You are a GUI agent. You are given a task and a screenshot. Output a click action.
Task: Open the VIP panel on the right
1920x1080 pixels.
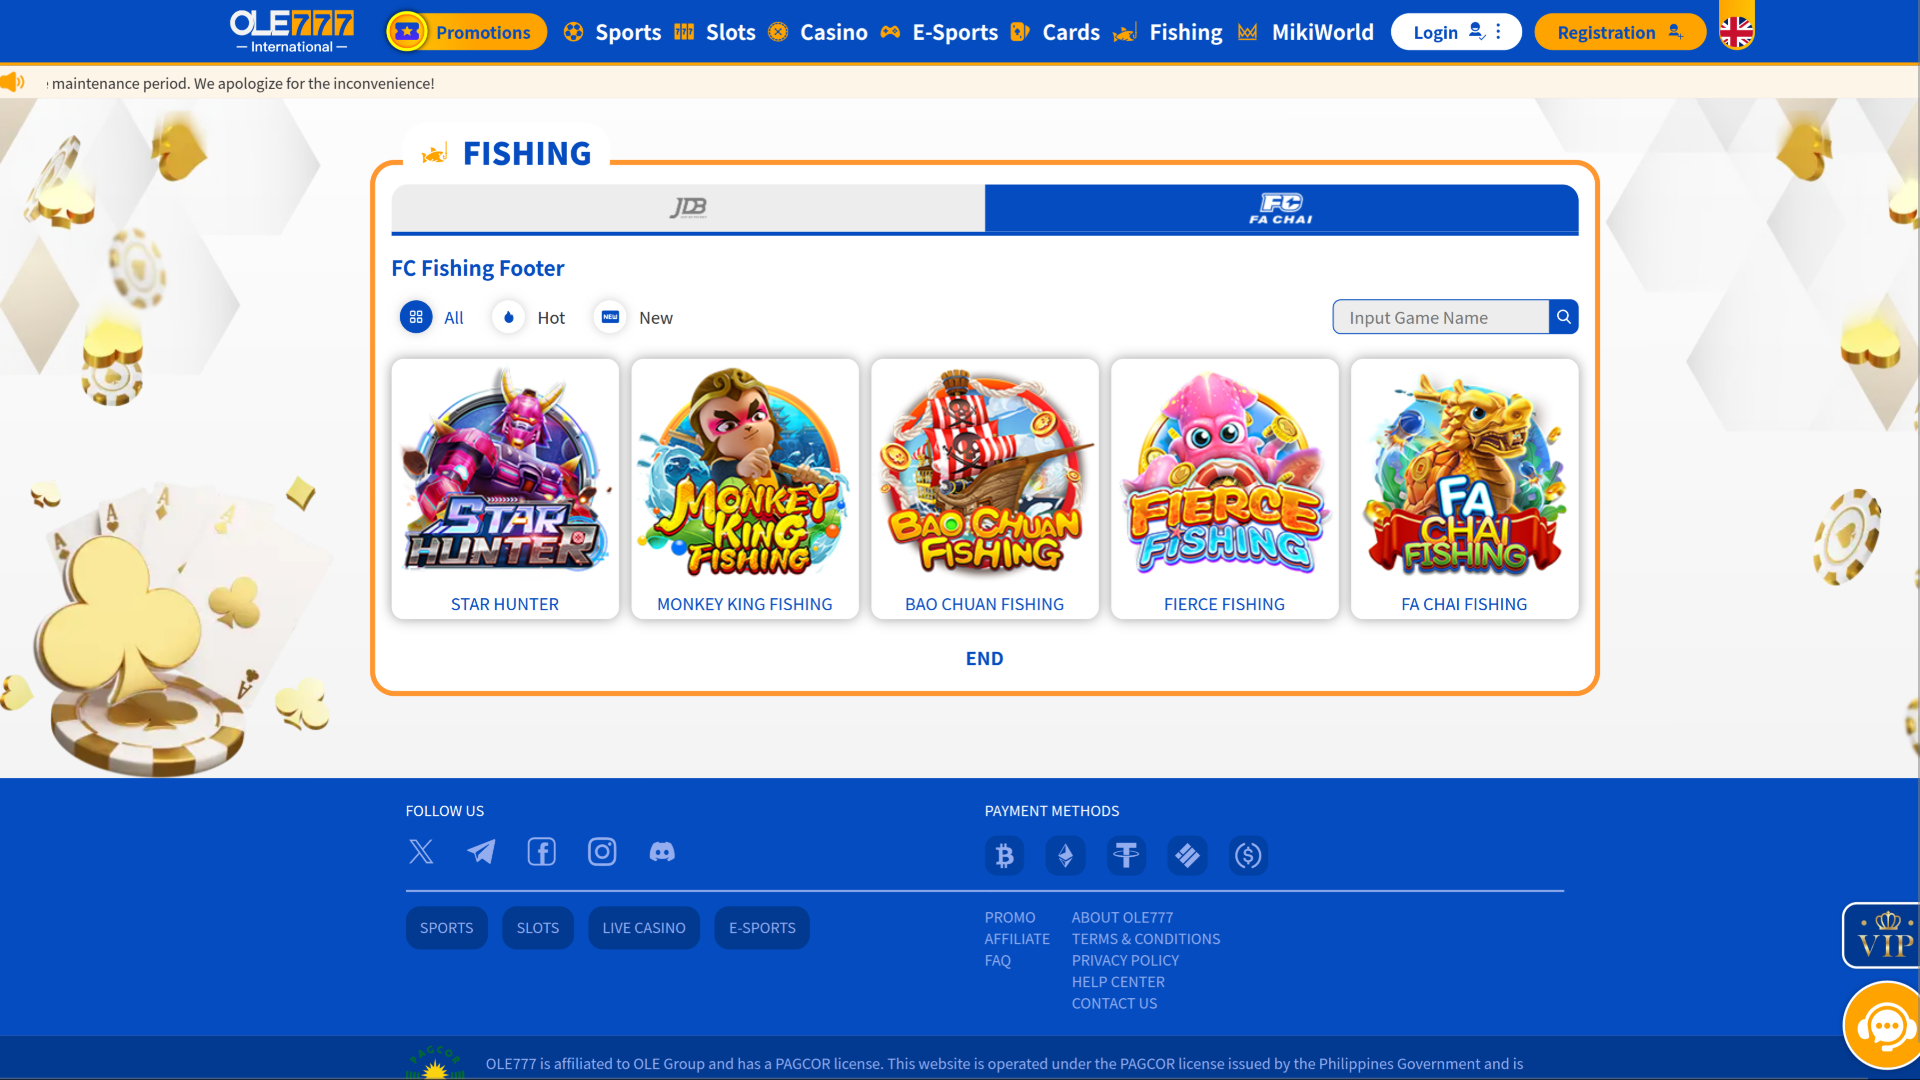point(1884,935)
